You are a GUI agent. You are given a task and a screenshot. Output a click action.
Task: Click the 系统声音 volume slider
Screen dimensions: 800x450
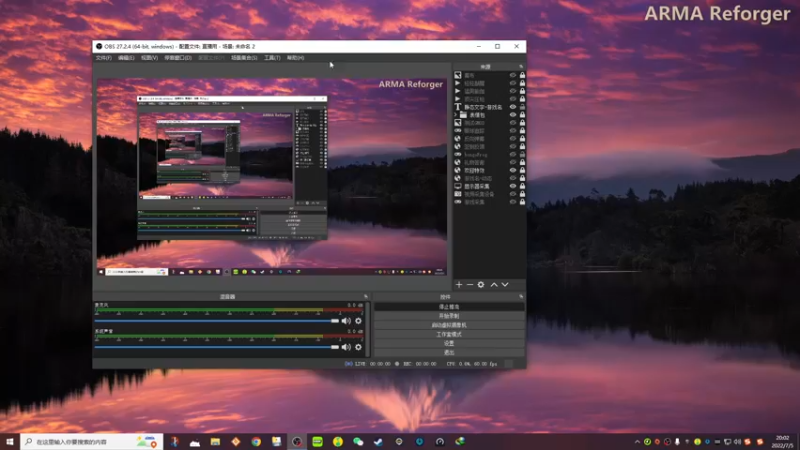(217, 347)
